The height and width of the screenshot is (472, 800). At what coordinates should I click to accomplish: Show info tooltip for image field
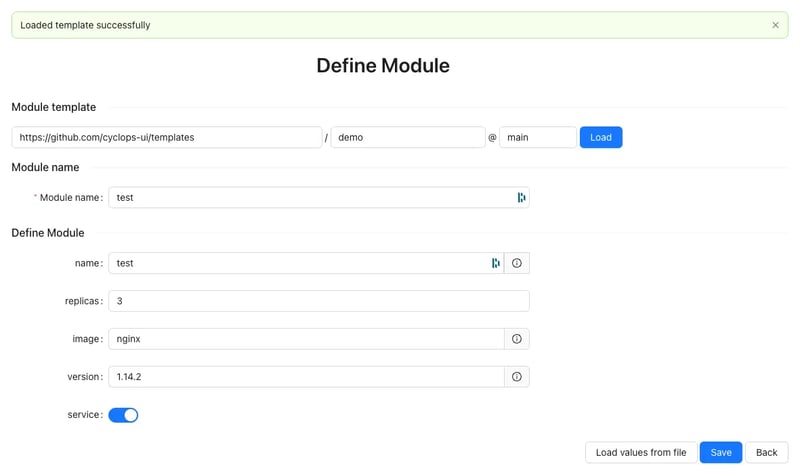(x=517, y=339)
